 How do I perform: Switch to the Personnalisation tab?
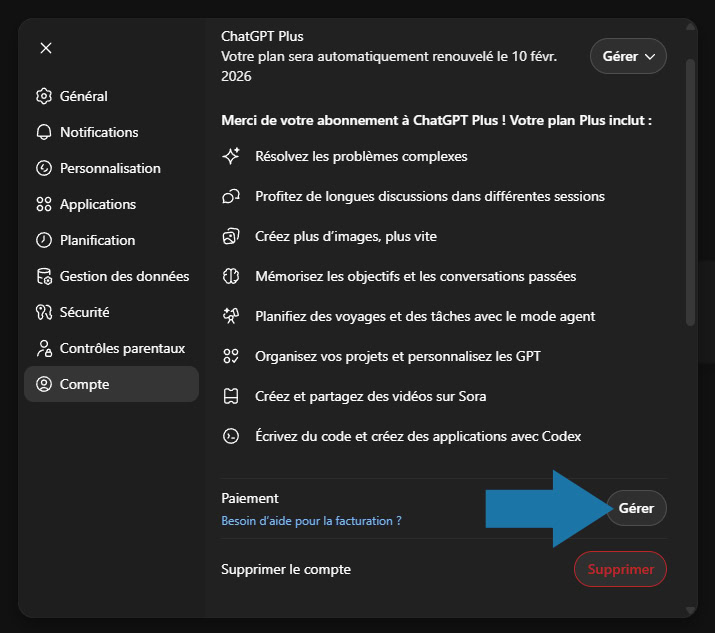[x=111, y=168]
